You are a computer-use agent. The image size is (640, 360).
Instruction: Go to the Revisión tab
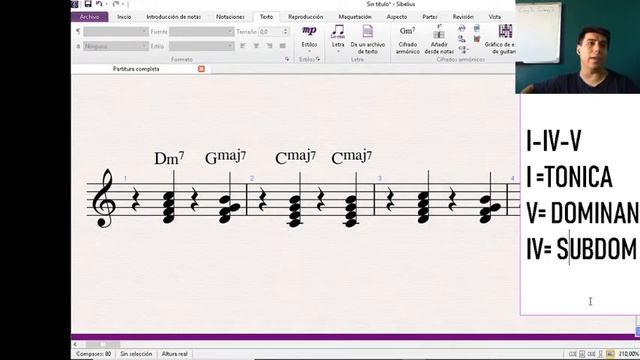pyautogui.click(x=463, y=17)
